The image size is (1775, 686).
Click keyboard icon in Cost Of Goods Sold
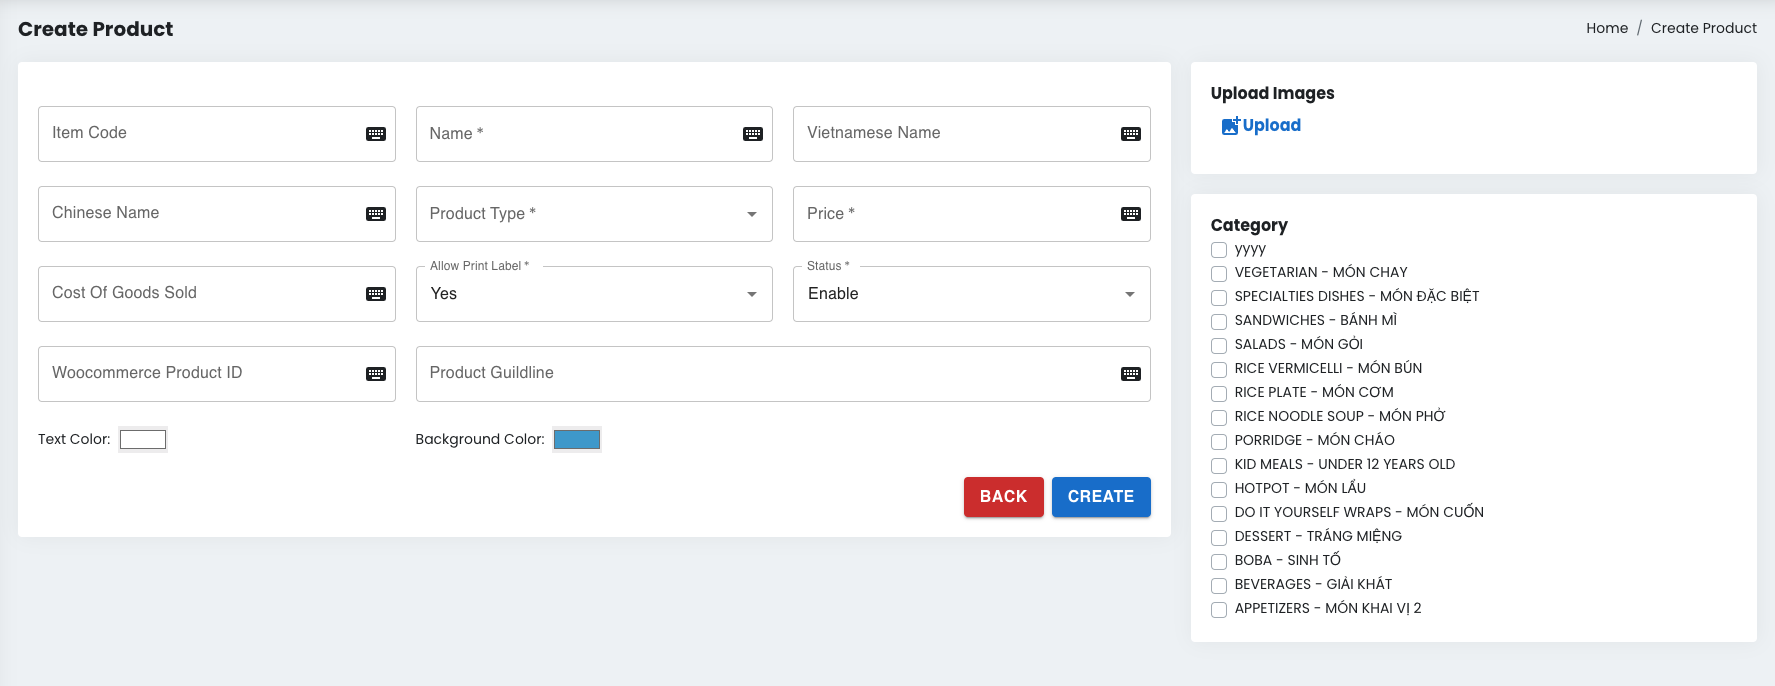[376, 294]
